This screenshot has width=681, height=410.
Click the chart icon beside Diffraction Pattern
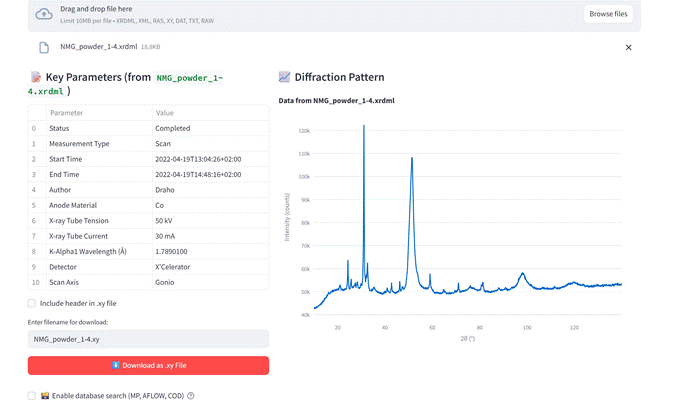284,77
